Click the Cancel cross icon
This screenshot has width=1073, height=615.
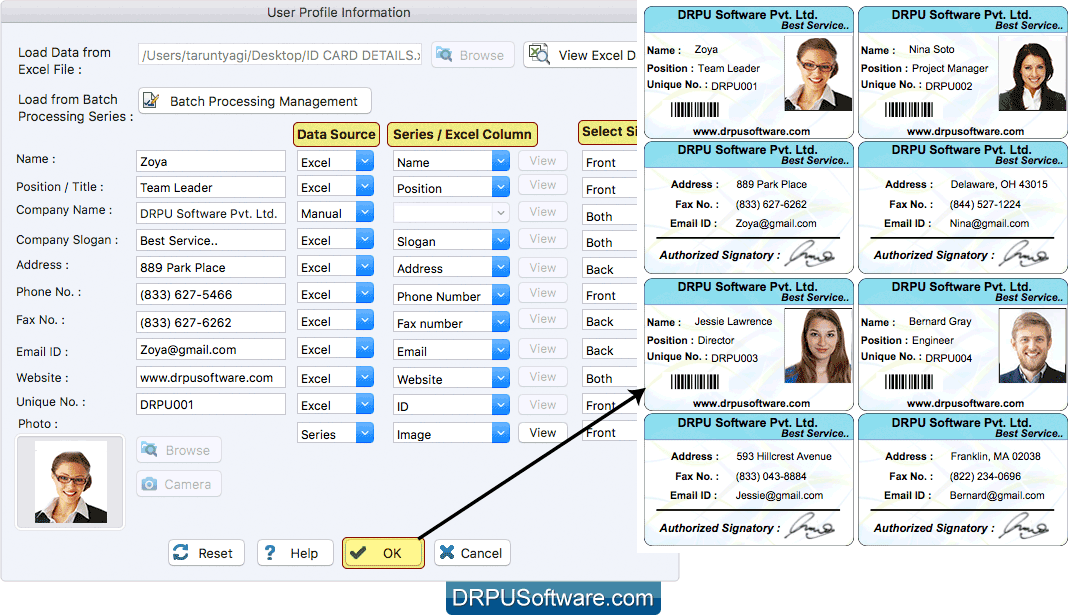[447, 552]
